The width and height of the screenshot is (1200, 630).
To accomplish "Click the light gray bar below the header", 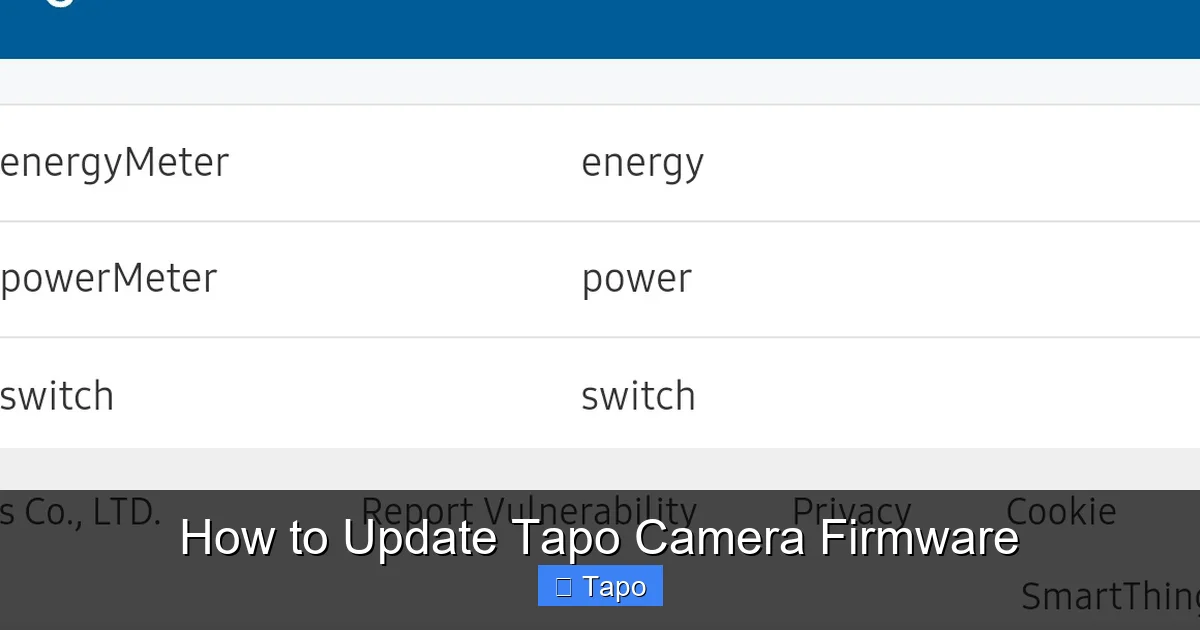I will (600, 80).
